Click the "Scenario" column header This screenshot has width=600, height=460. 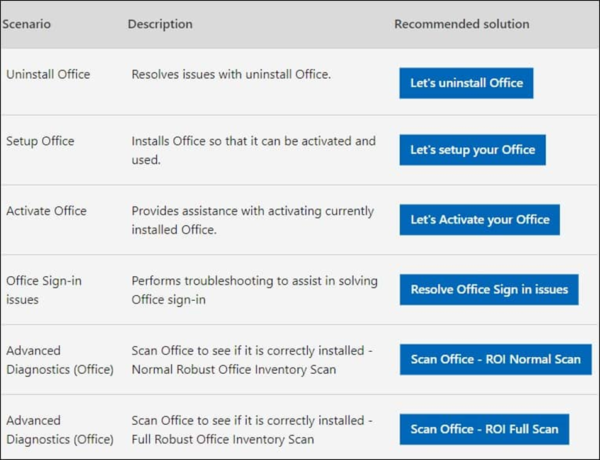tap(27, 24)
